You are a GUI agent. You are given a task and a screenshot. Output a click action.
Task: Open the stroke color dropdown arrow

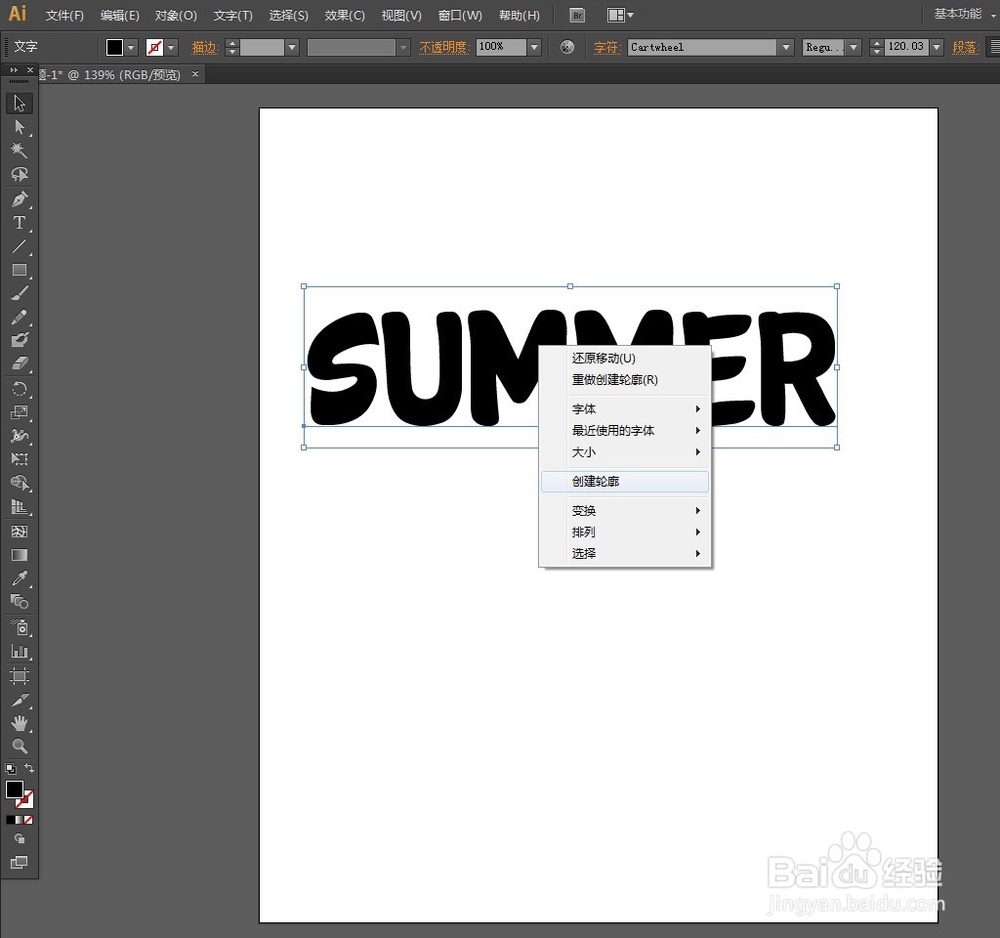[x=171, y=47]
